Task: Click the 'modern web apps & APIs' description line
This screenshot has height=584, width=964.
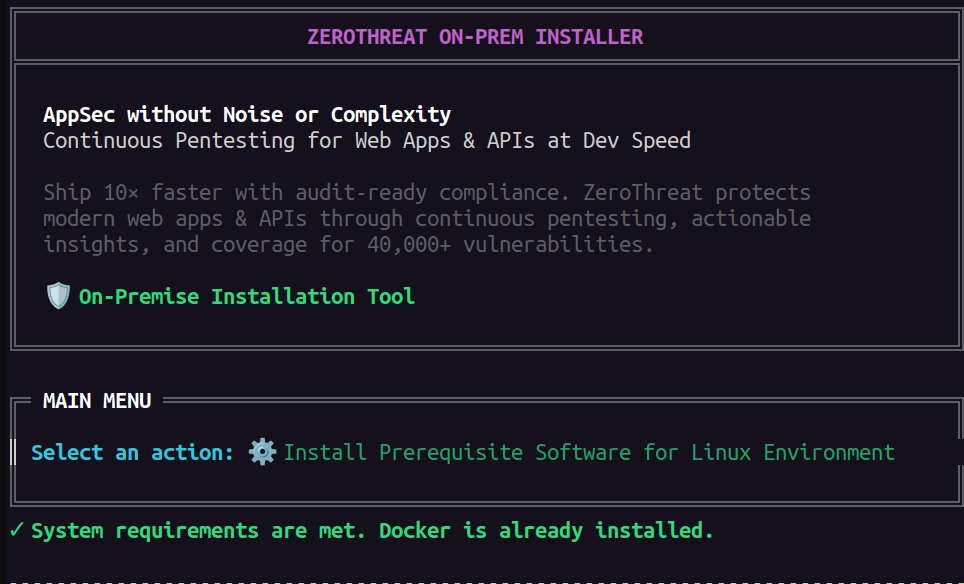Action: coord(427,219)
